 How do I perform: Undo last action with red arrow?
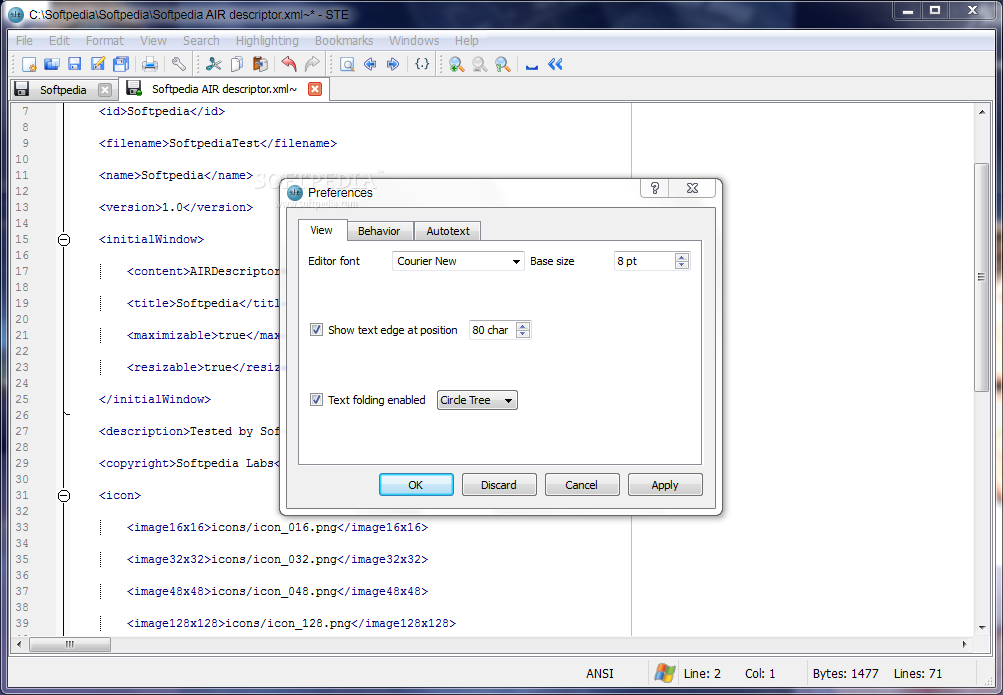(x=289, y=65)
